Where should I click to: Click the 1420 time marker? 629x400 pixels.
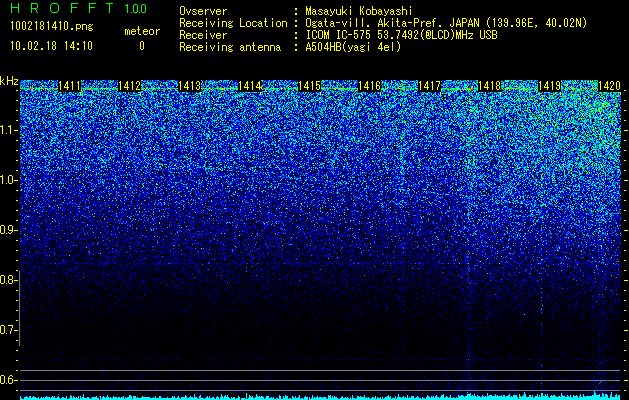pyautogui.click(x=609, y=86)
